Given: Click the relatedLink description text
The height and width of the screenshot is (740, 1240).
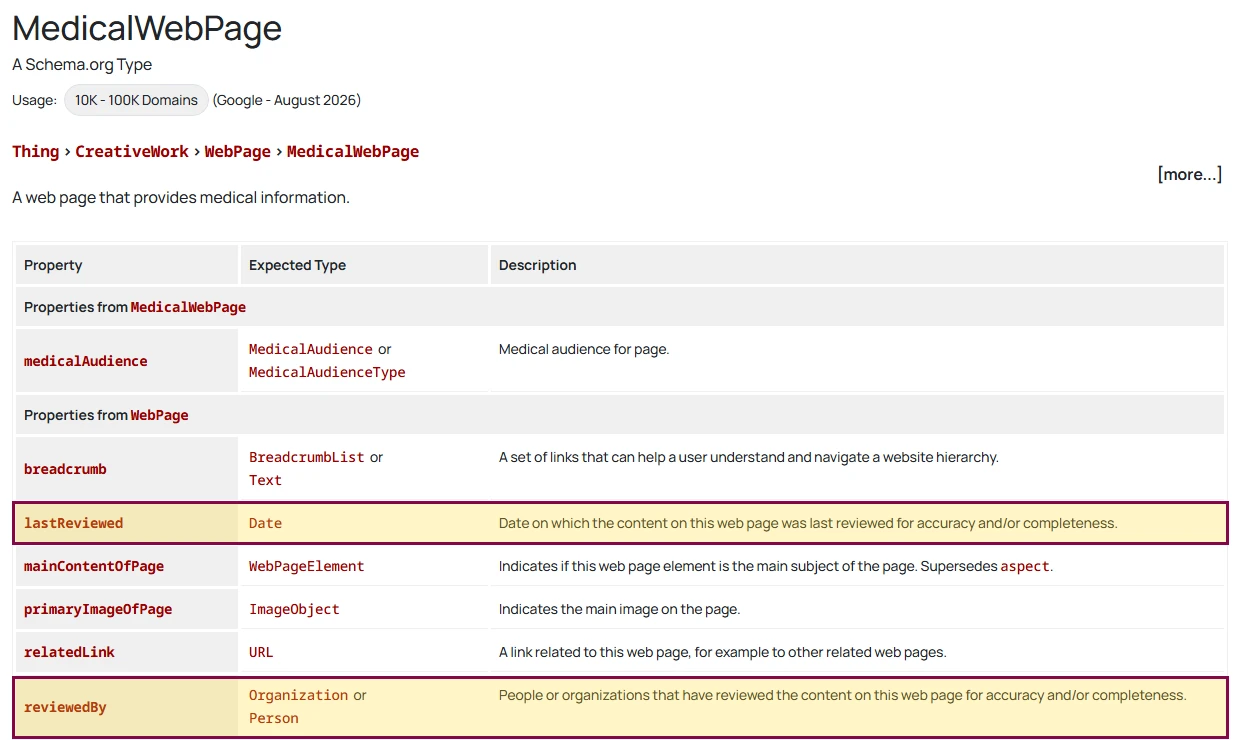Looking at the screenshot, I should pyautogui.click(x=722, y=652).
